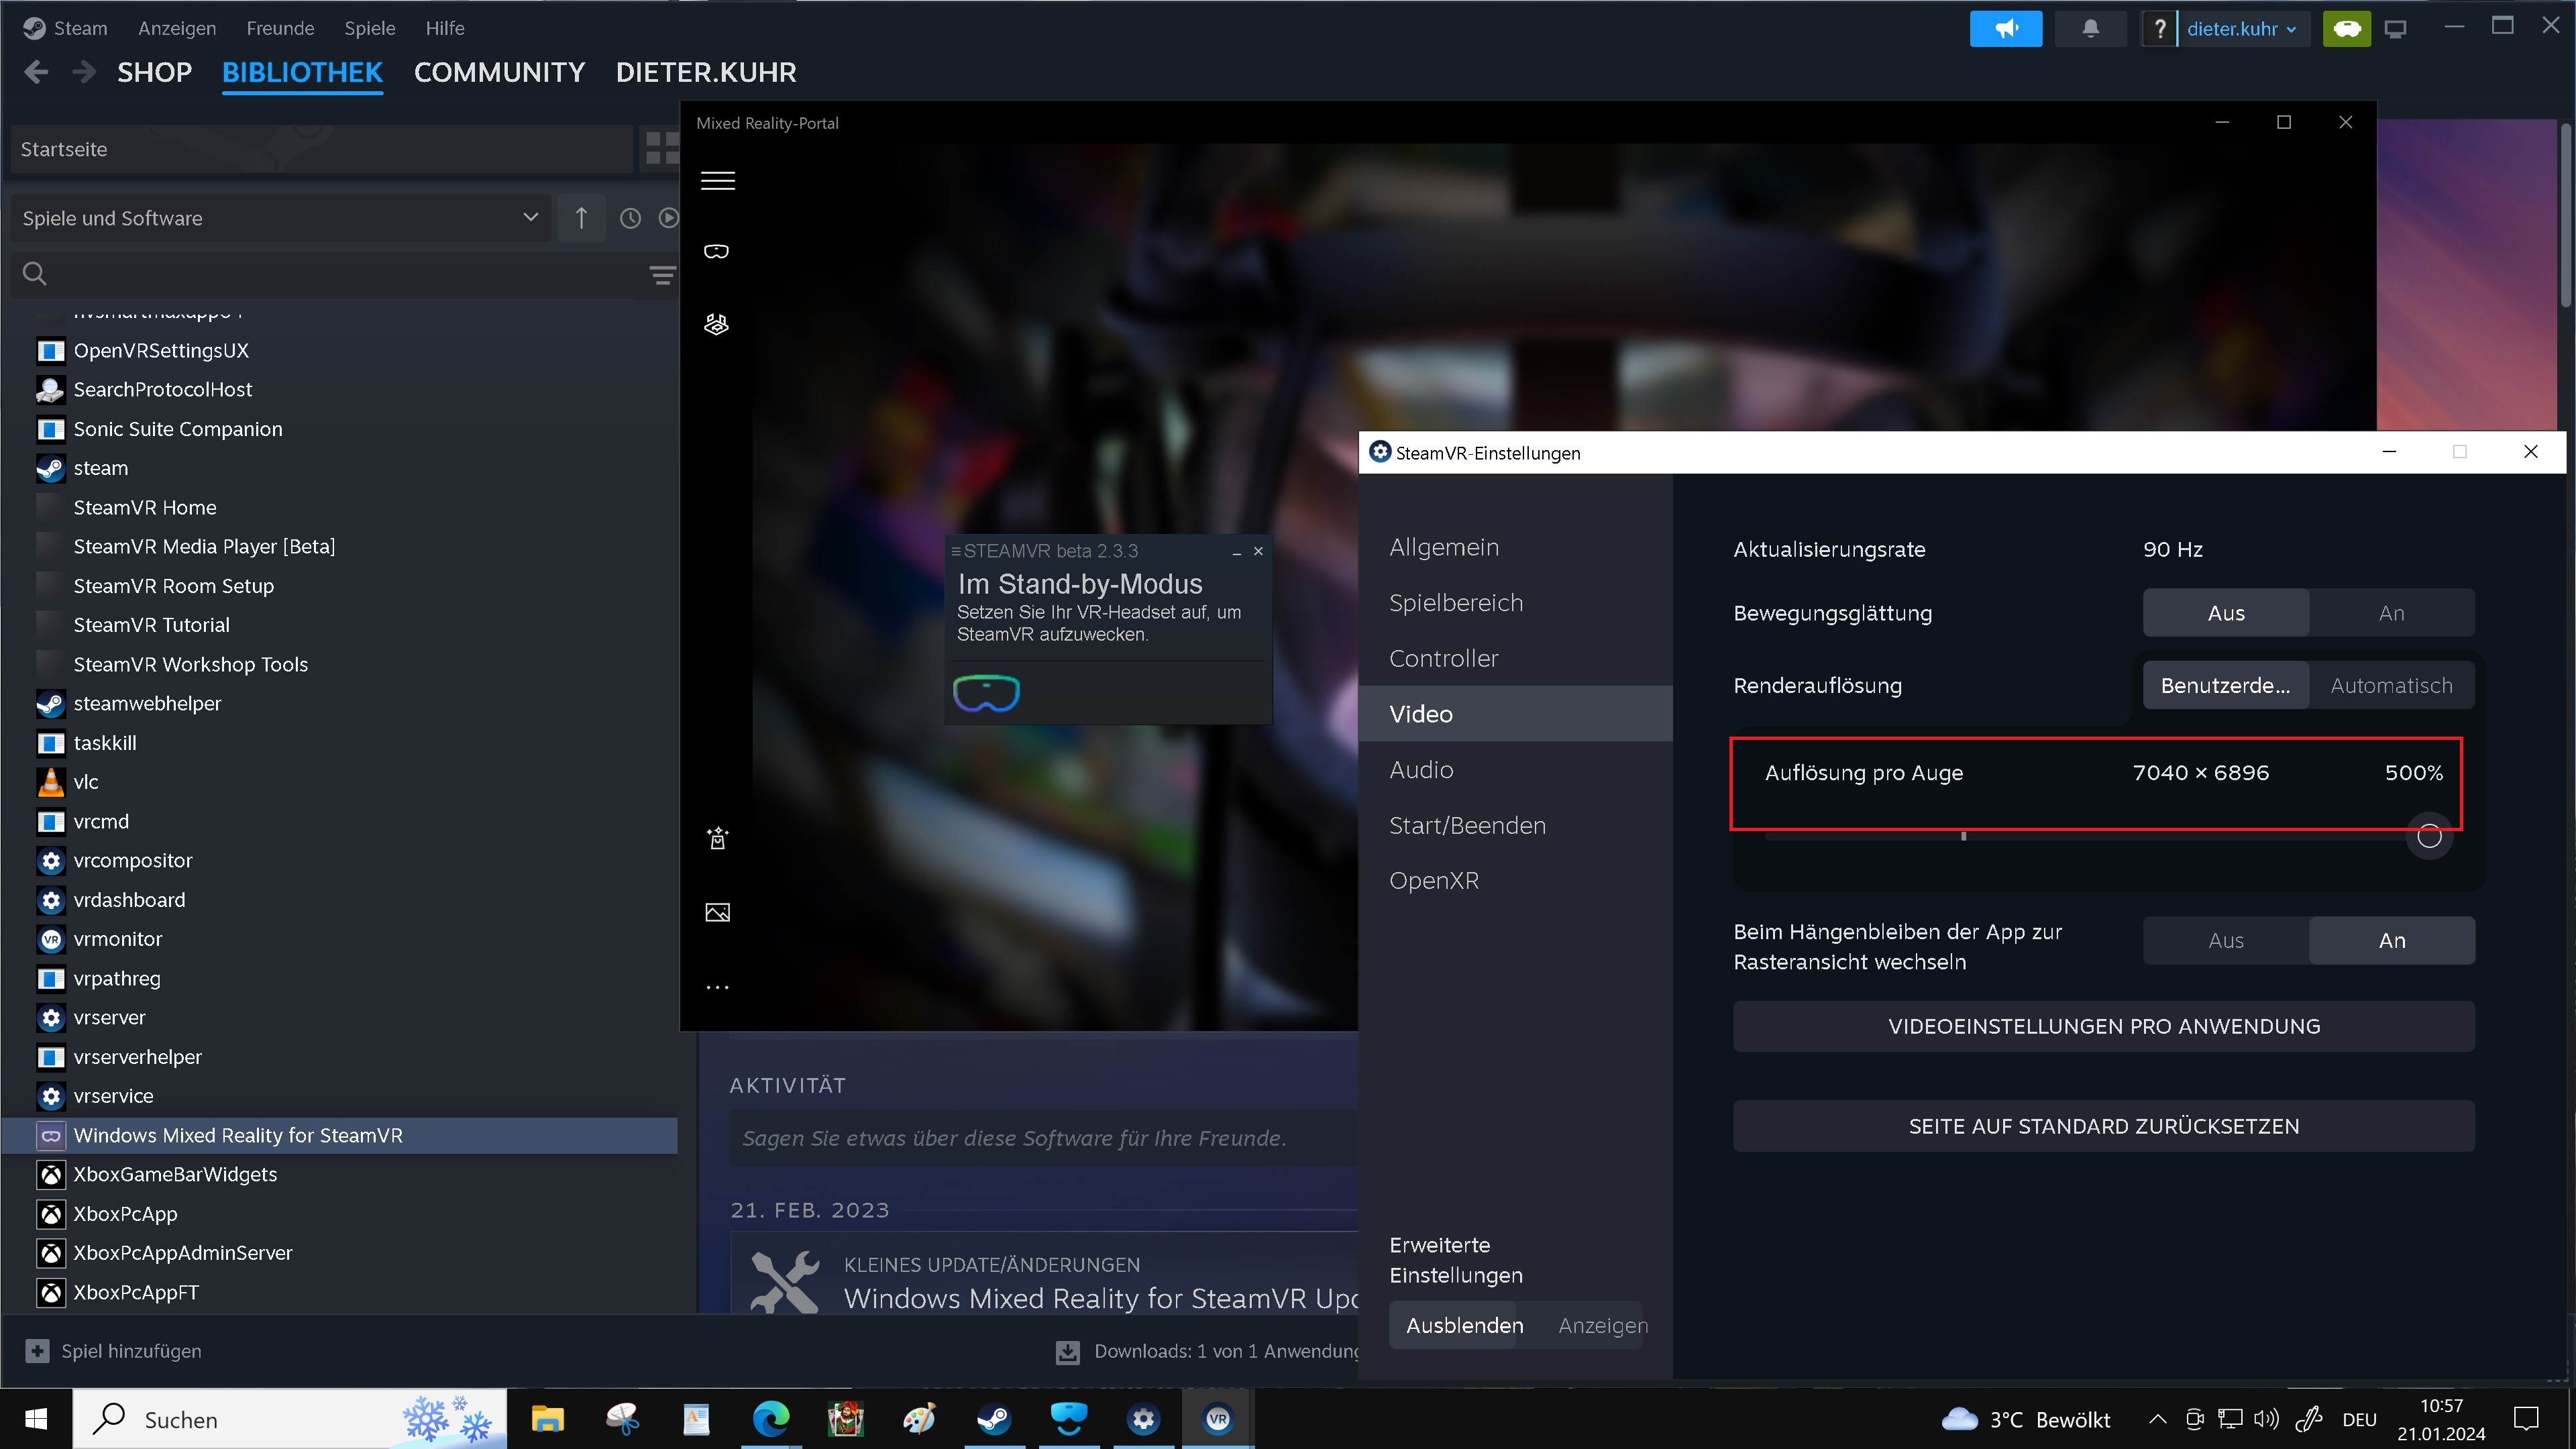
Task: Open Paint from the taskbar
Action: tap(919, 1419)
